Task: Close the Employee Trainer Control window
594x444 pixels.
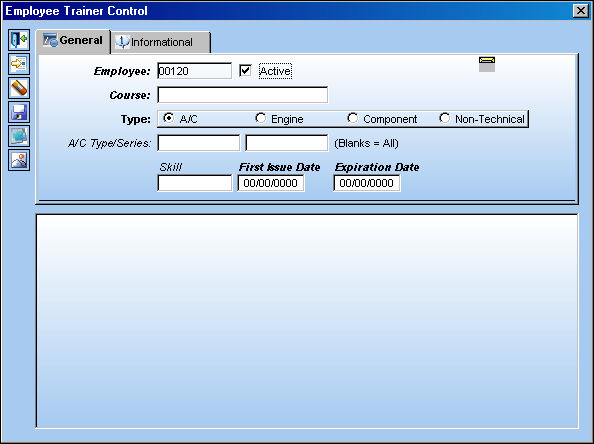Action: [x=581, y=11]
